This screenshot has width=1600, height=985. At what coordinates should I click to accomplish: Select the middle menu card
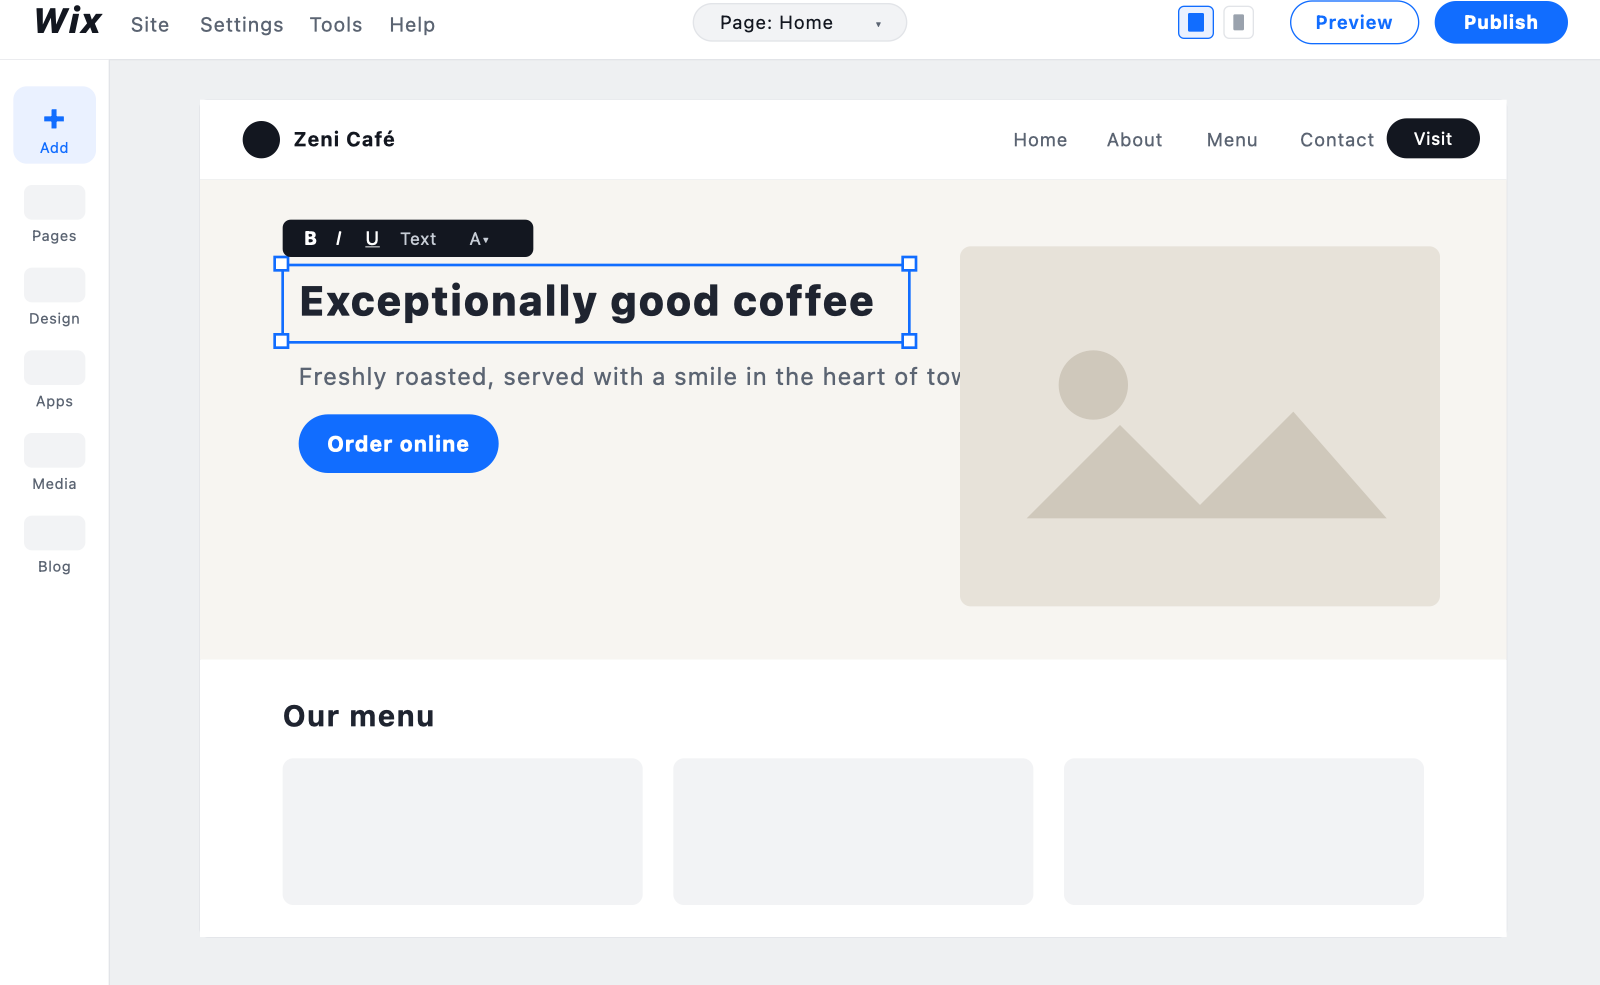[853, 831]
